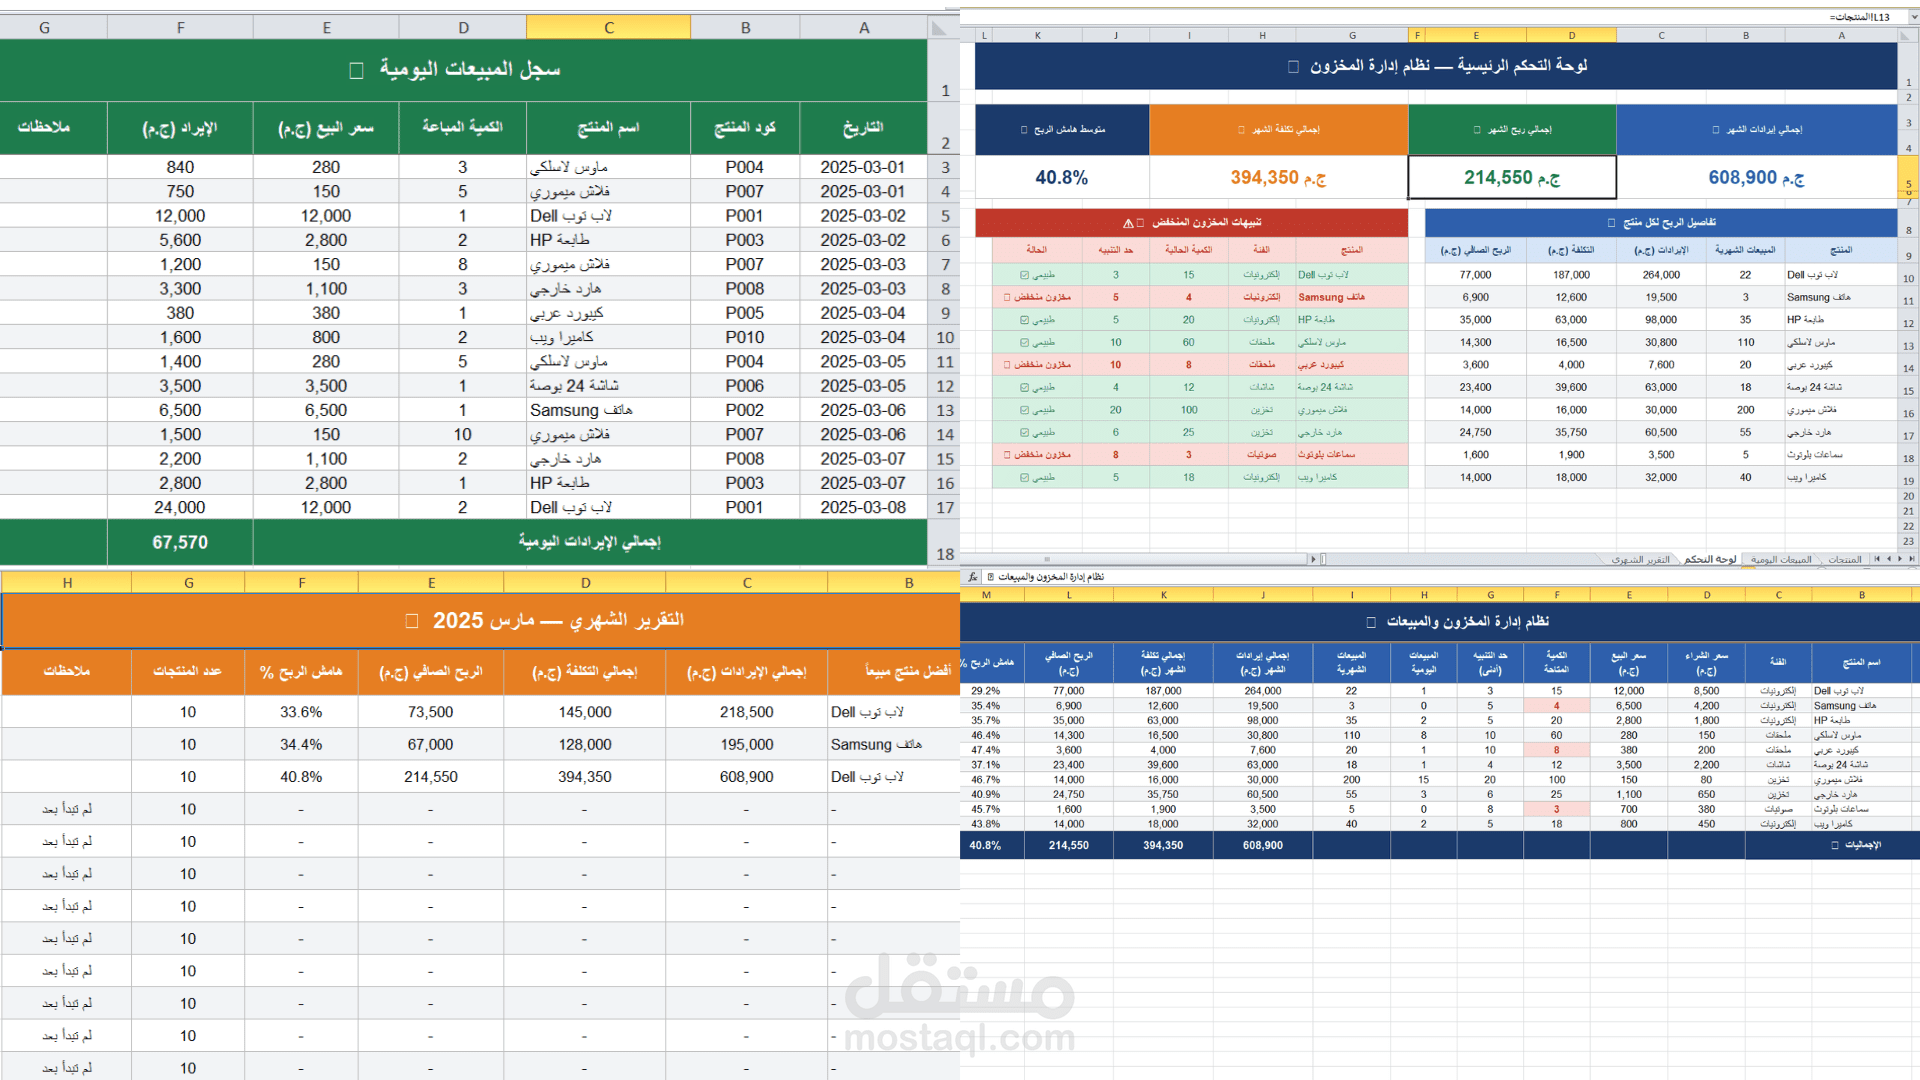The image size is (1920, 1080).
Task: Click the warning icon on low-stock alerts header
Action: pos(1128,223)
